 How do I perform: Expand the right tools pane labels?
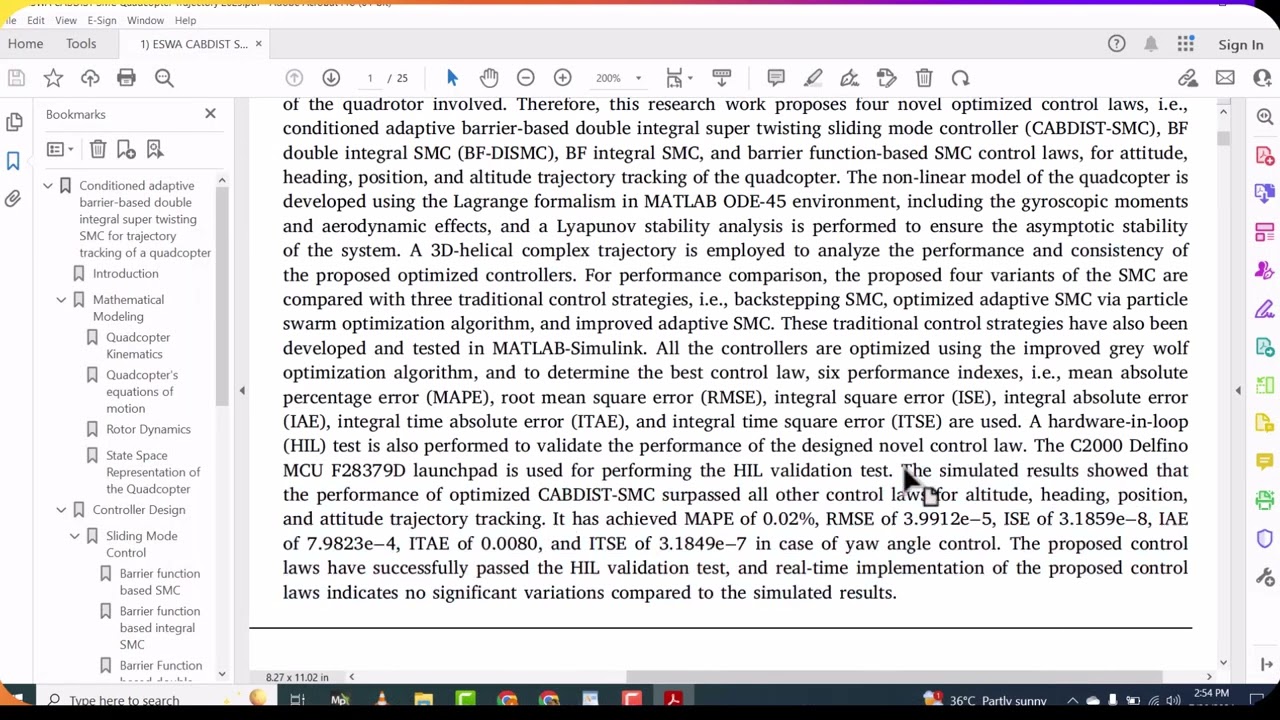pos(1266,664)
